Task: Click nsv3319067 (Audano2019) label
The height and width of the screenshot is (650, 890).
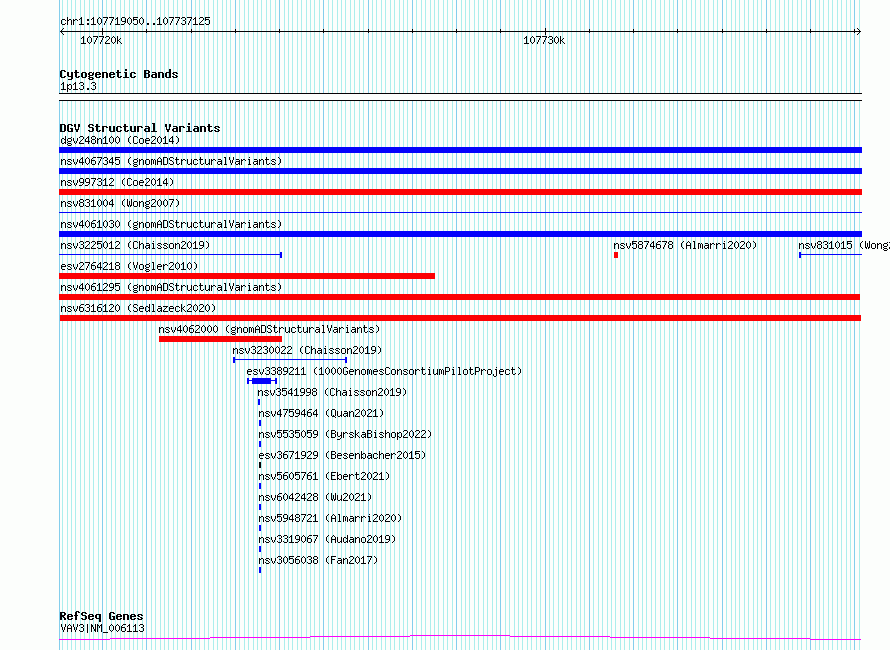Action: 327,539
